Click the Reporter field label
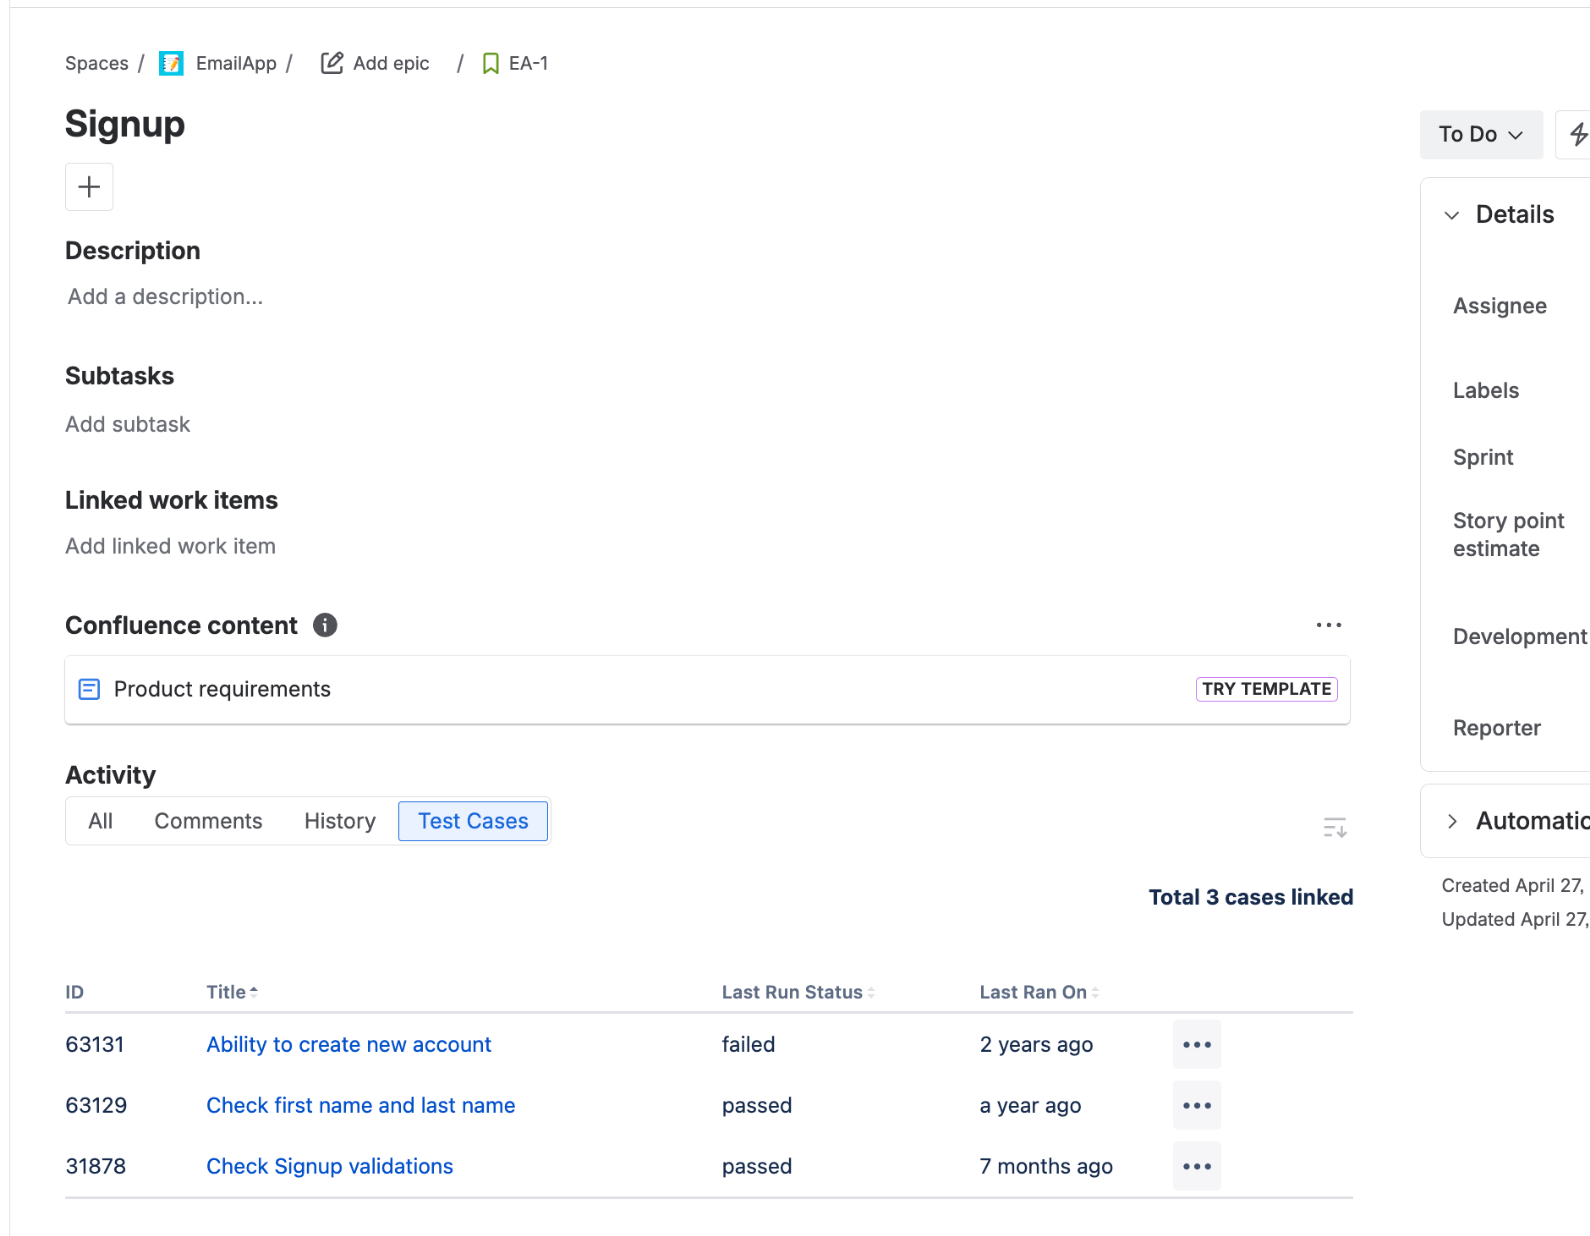The height and width of the screenshot is (1236, 1590). (x=1497, y=728)
